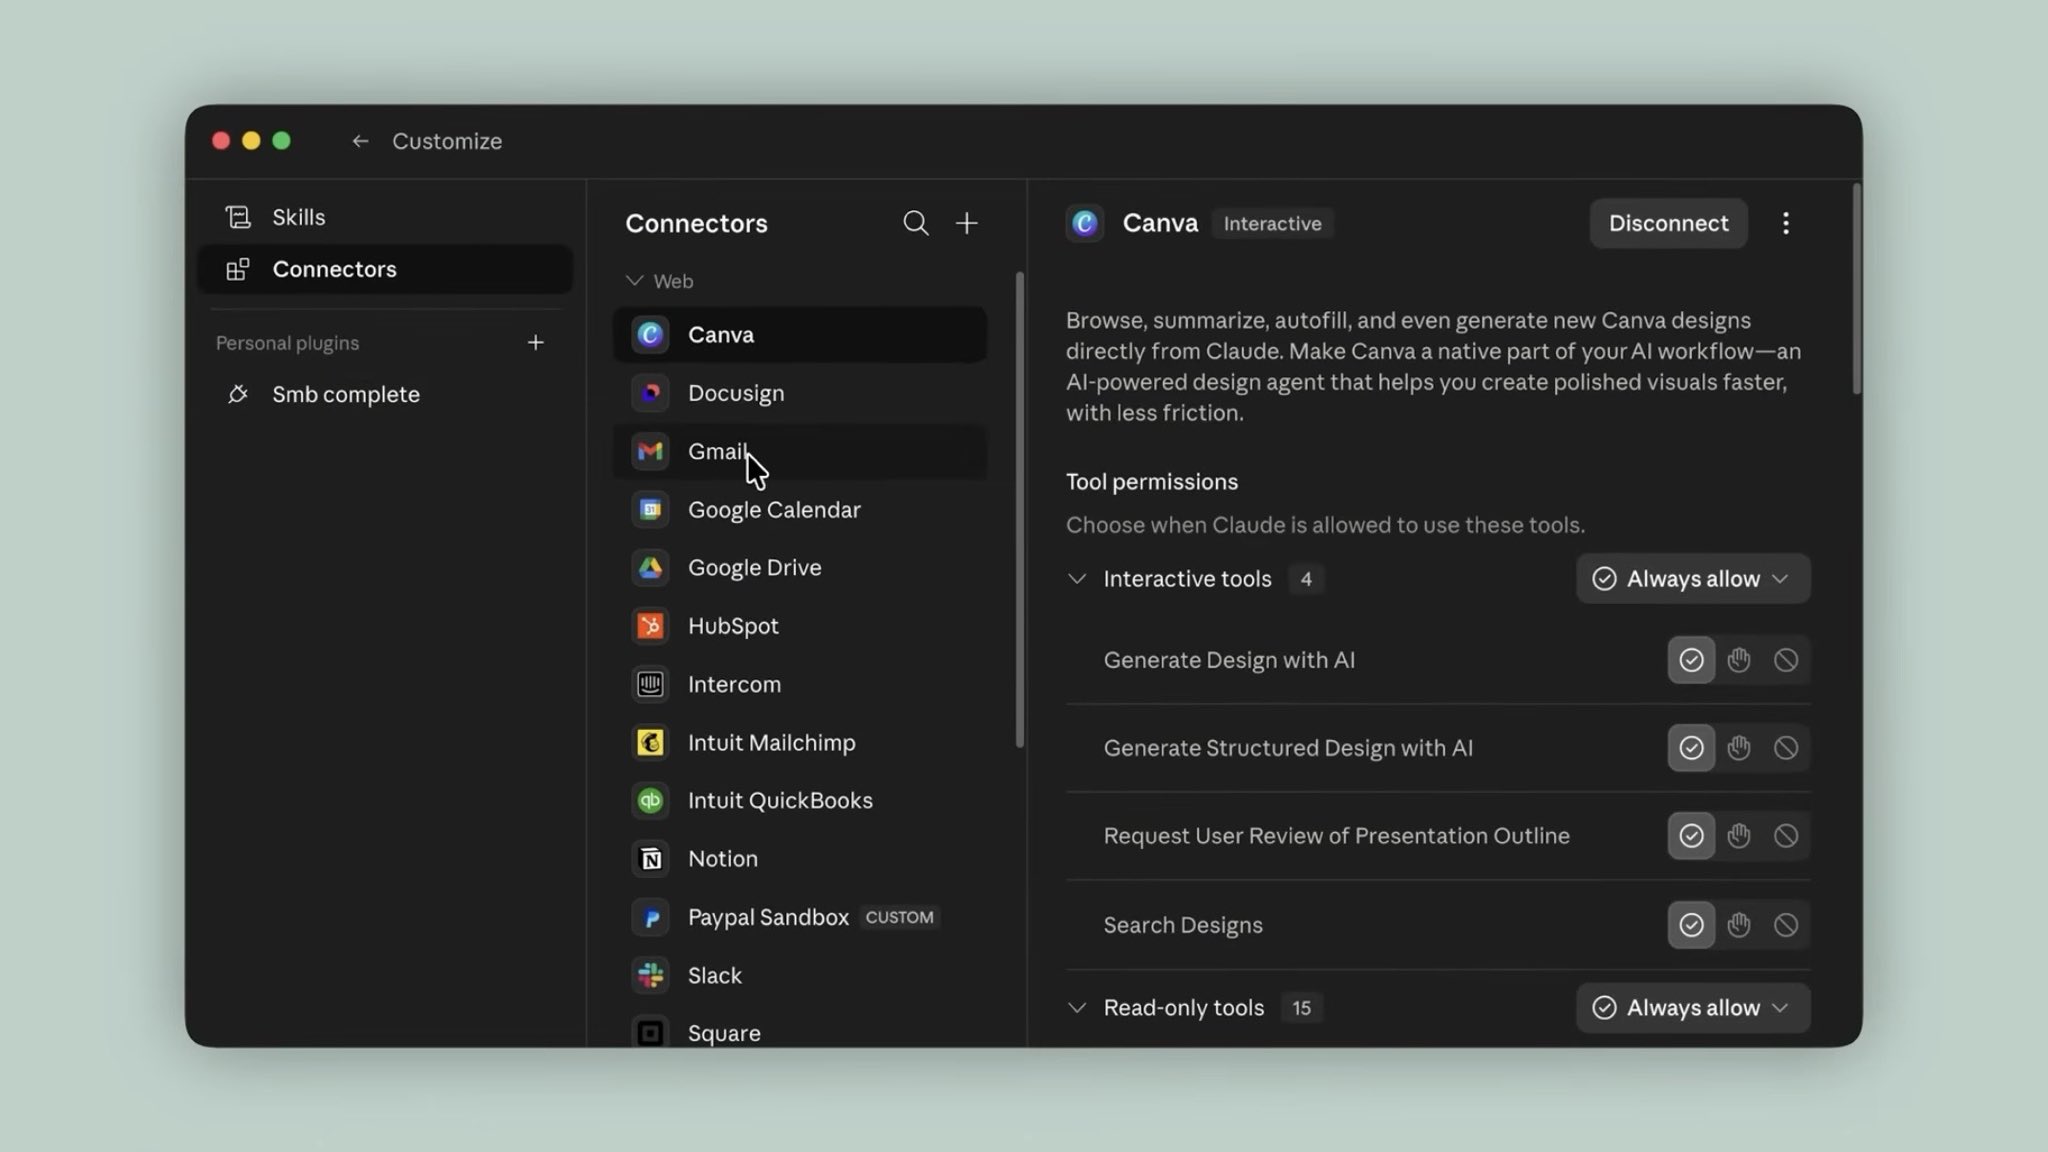Add a new connector with plus icon
Image resolution: width=2048 pixels, height=1152 pixels.
pos(966,223)
